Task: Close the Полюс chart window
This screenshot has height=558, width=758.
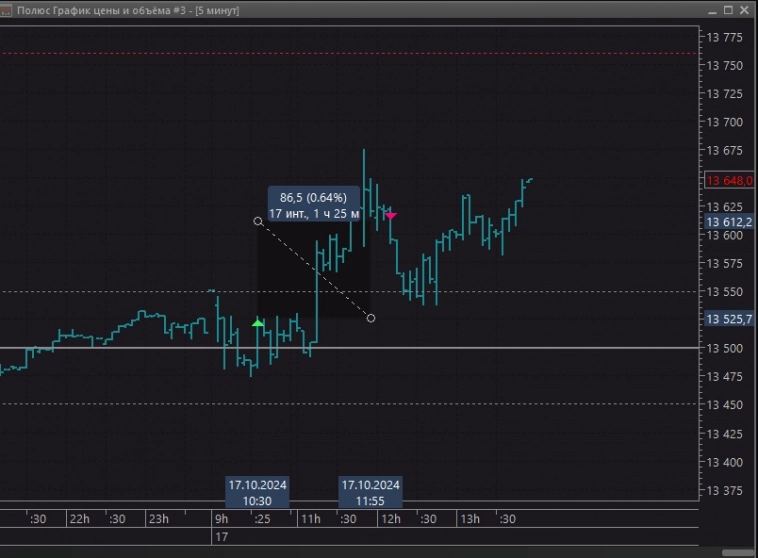Action: [746, 9]
